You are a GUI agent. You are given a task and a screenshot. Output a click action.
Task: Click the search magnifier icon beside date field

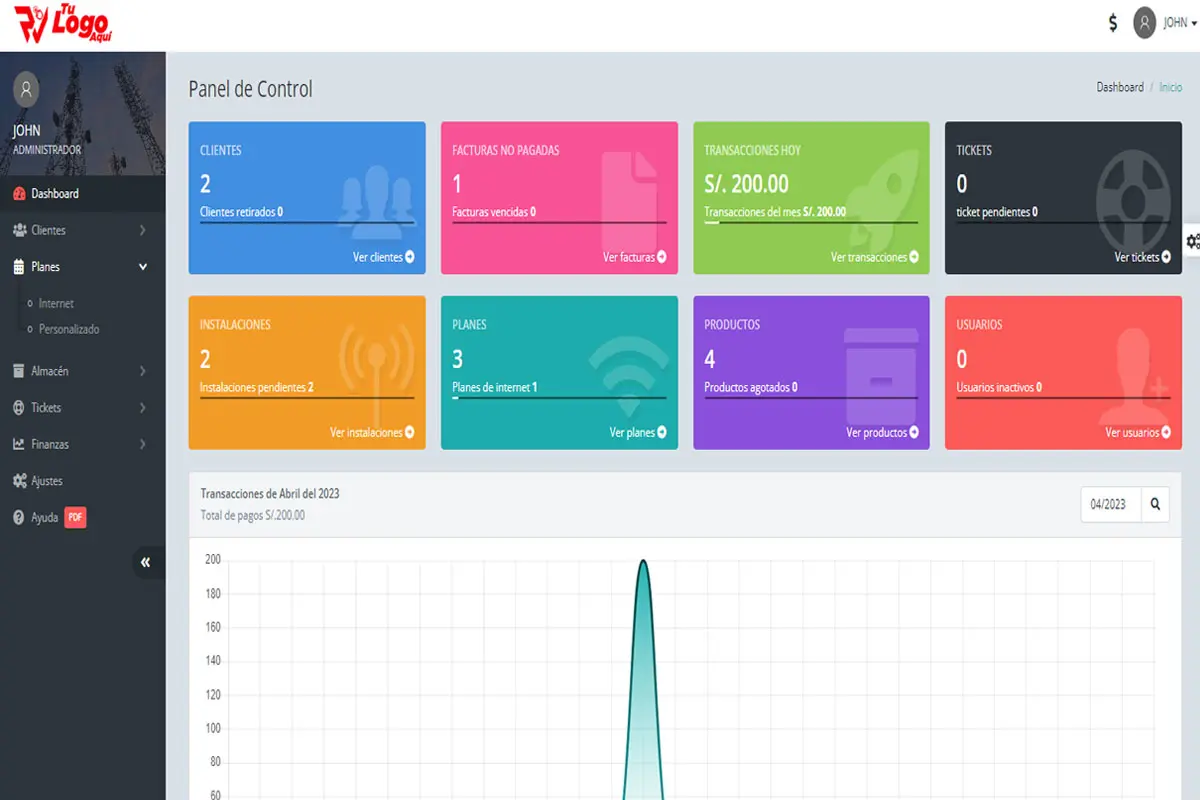pyautogui.click(x=1155, y=505)
